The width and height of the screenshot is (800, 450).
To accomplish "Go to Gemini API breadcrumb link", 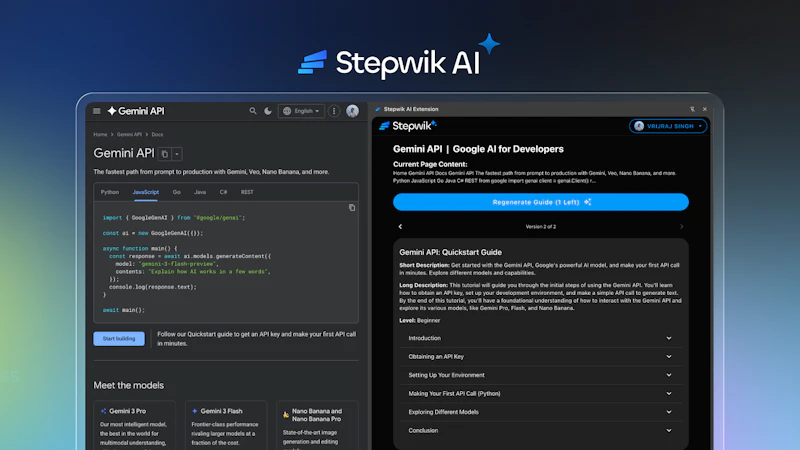I will [129, 135].
